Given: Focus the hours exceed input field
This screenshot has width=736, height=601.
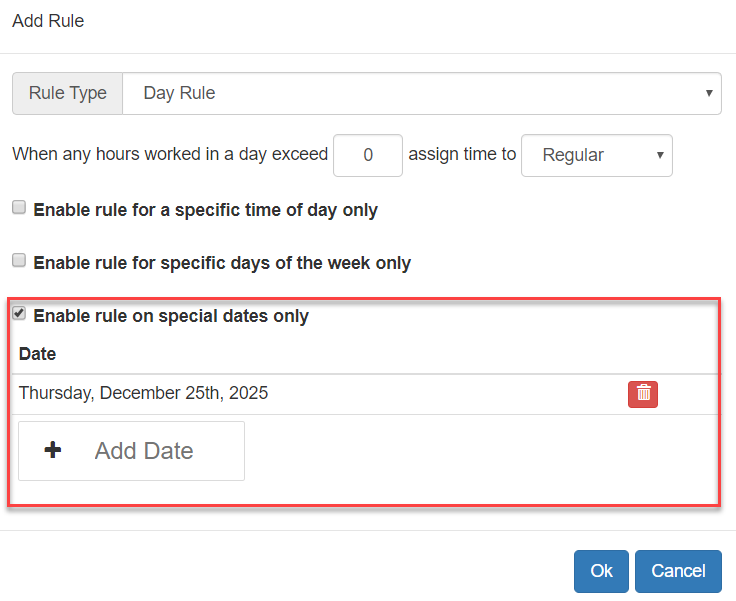Looking at the screenshot, I should [368, 155].
